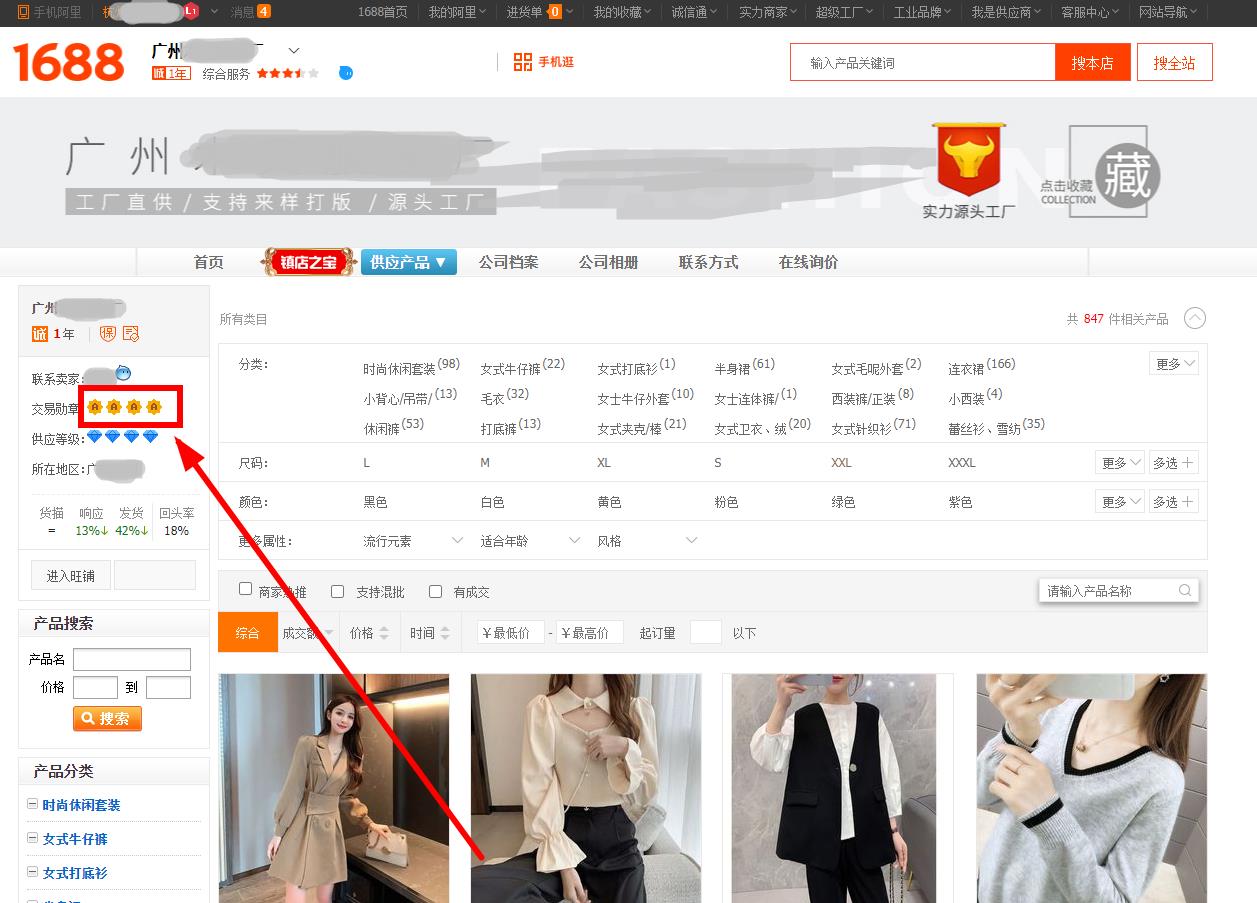The width and height of the screenshot is (1257, 903).
Task: Expand 更多 in the 分类 row
Action: click(1174, 364)
